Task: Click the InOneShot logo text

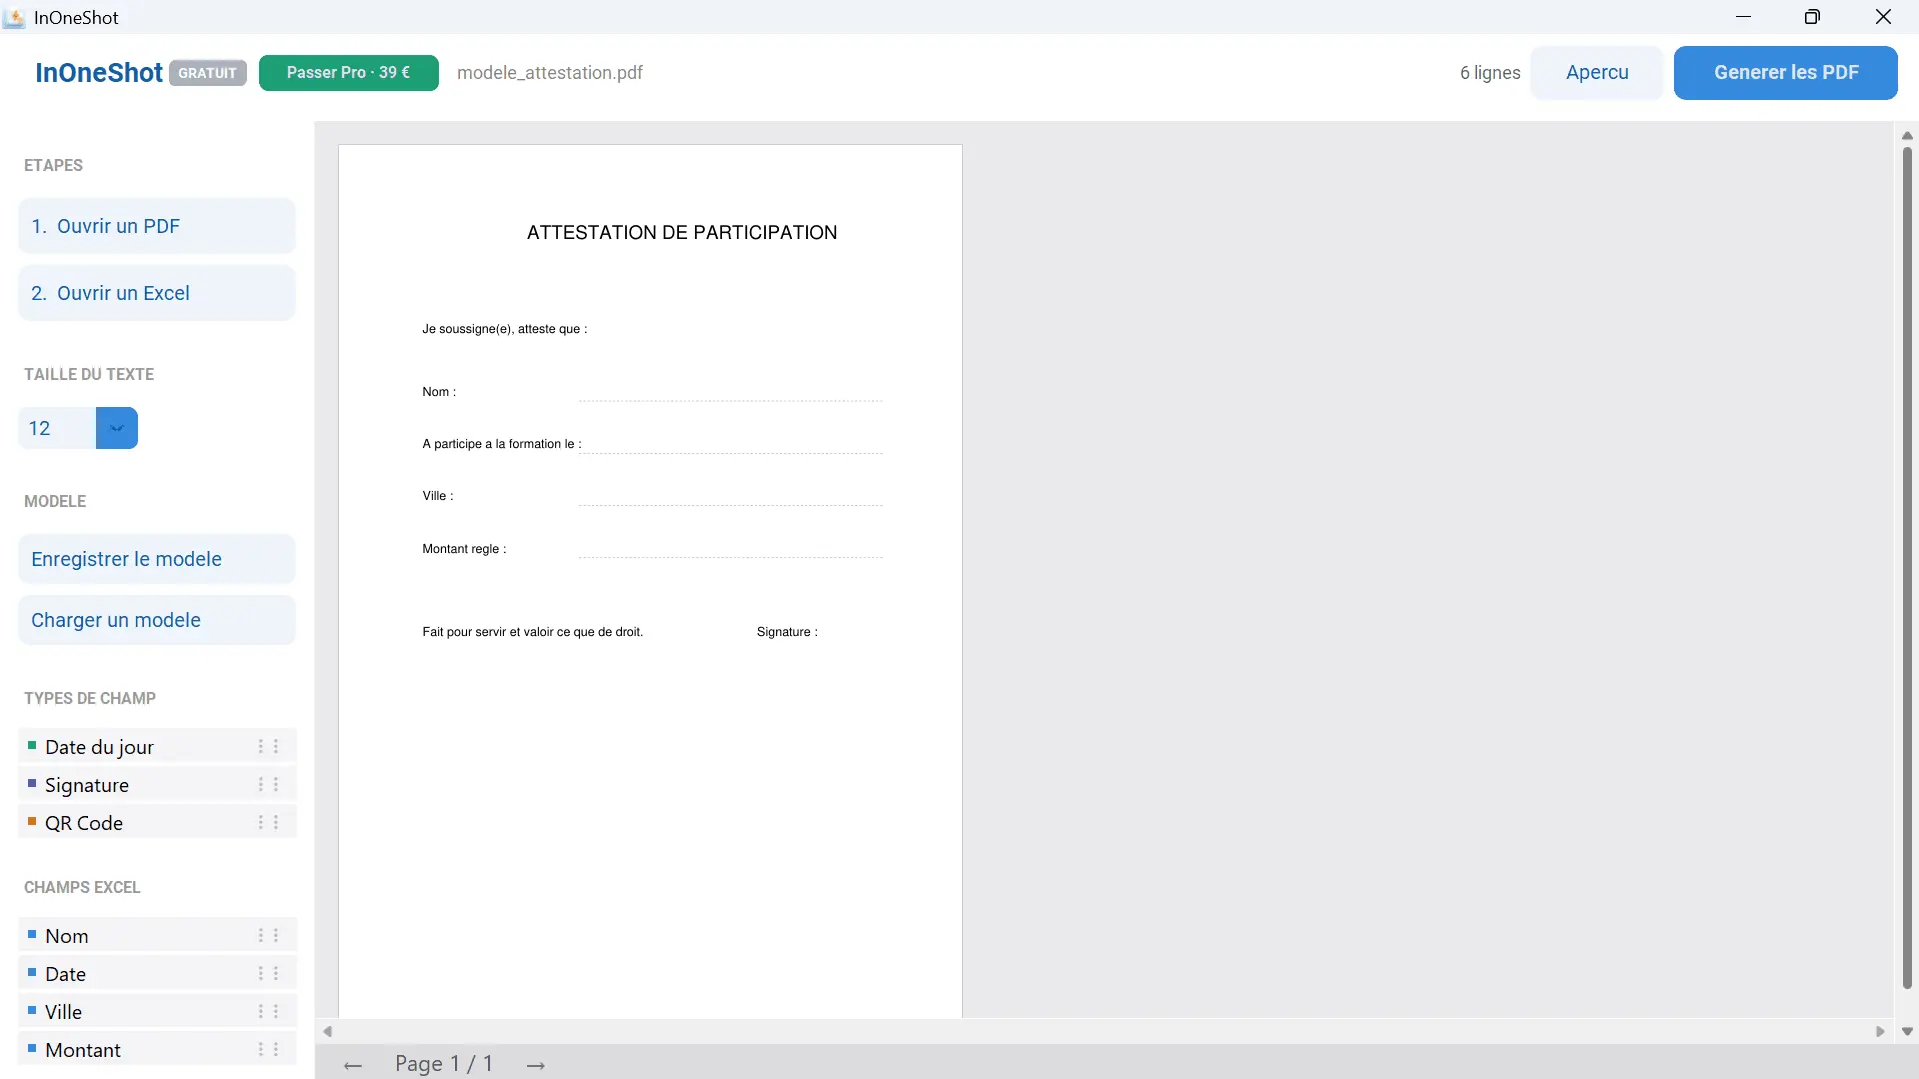Action: (99, 73)
